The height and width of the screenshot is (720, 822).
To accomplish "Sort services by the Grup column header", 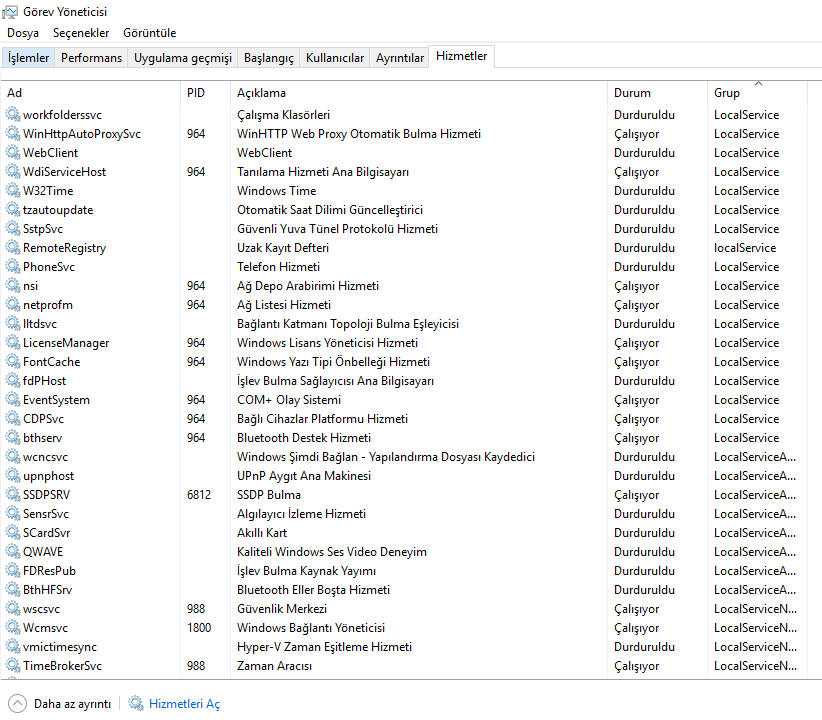I will 727,93.
